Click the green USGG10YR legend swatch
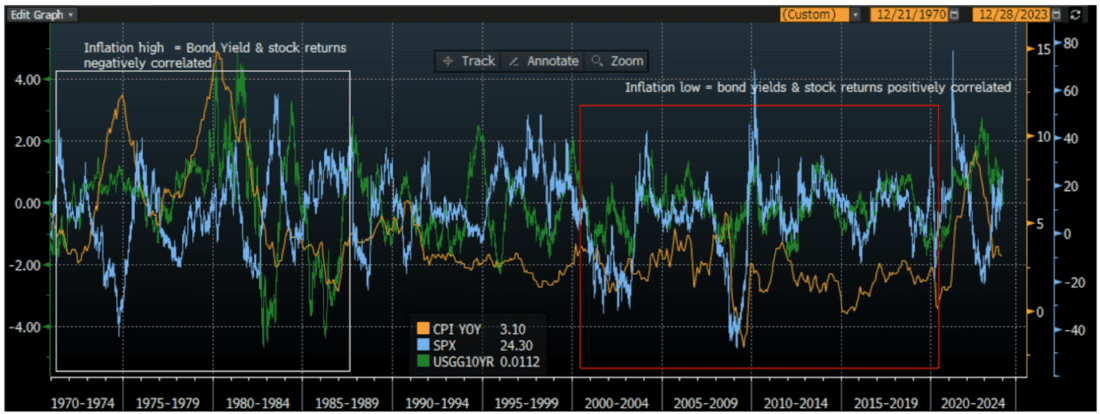 (421, 360)
